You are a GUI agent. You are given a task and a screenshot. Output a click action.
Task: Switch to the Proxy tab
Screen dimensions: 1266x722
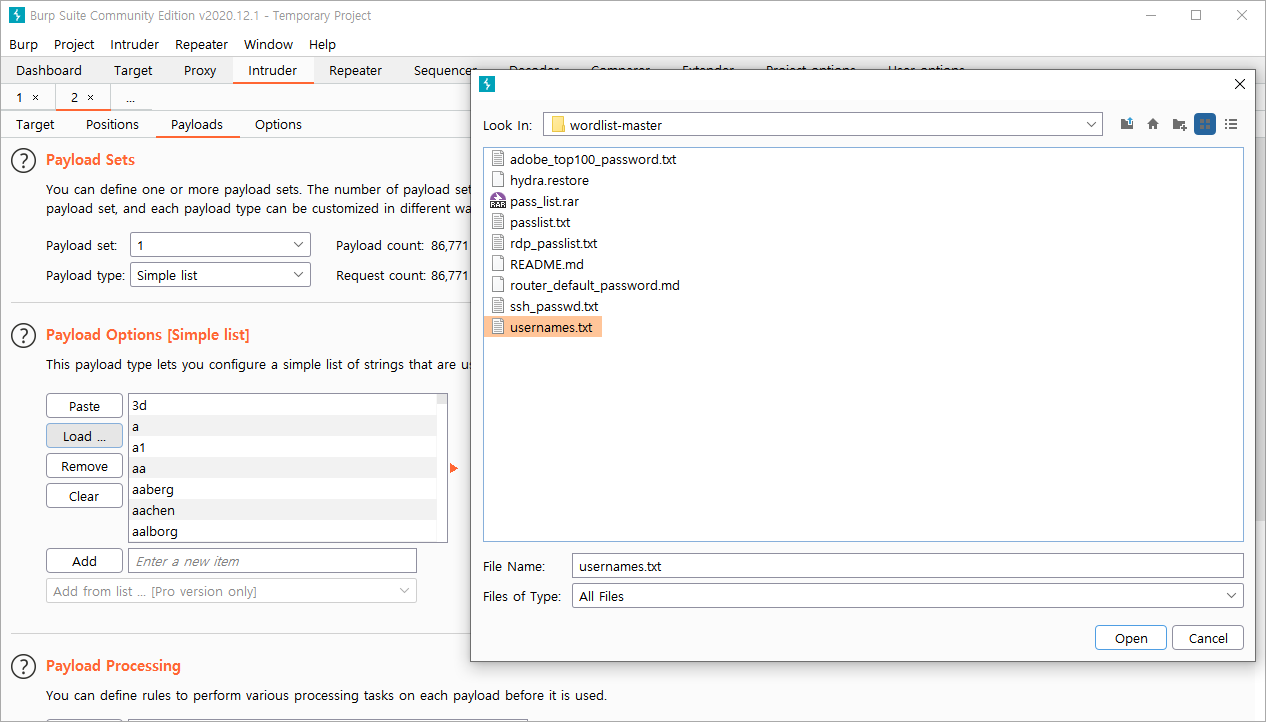coord(200,70)
